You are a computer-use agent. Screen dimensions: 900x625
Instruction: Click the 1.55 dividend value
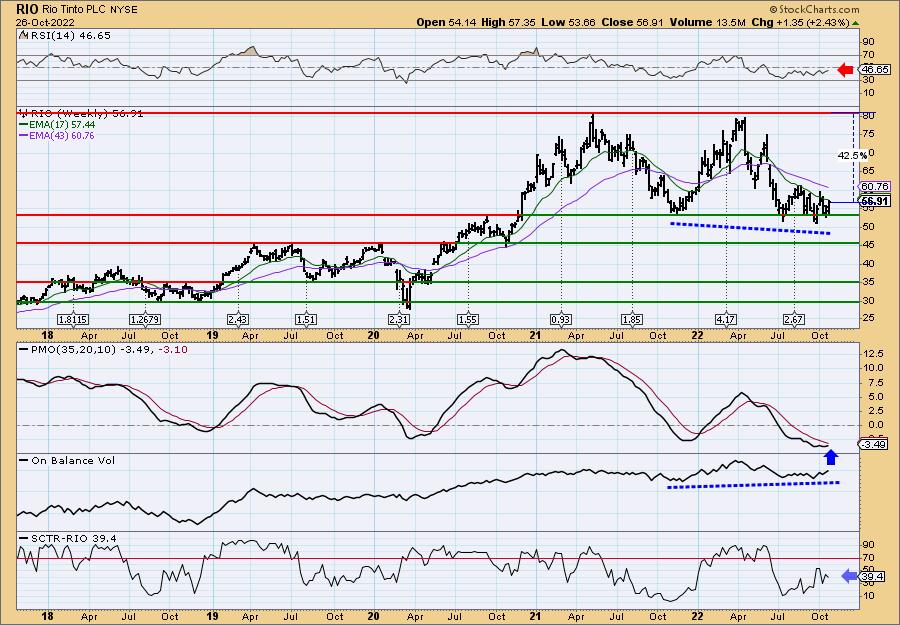click(x=468, y=319)
